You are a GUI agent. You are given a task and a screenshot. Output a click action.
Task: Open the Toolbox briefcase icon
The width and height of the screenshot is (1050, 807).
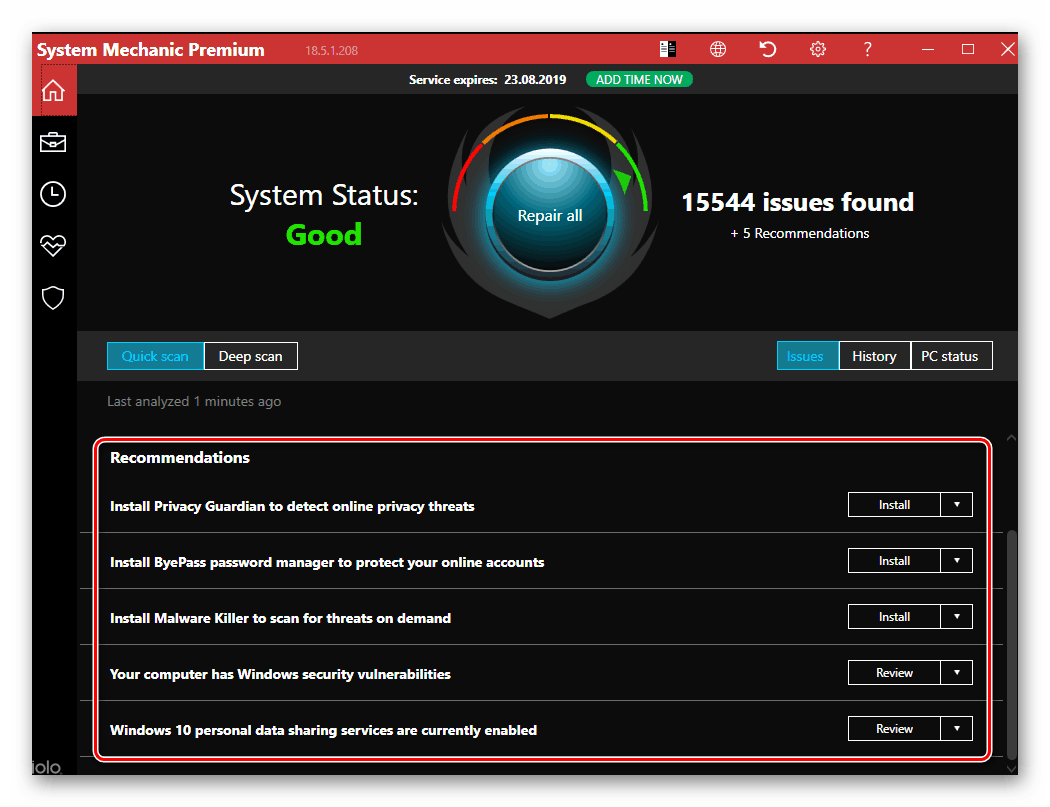tap(53, 142)
